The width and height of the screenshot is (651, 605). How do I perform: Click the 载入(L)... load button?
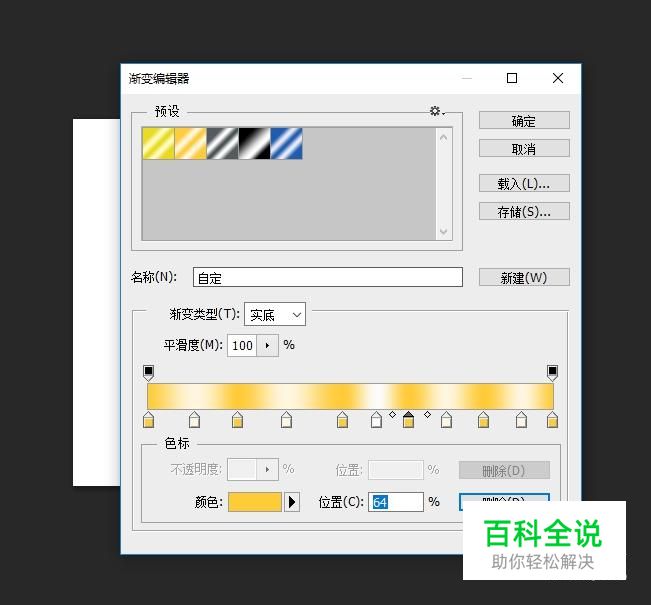coord(524,183)
